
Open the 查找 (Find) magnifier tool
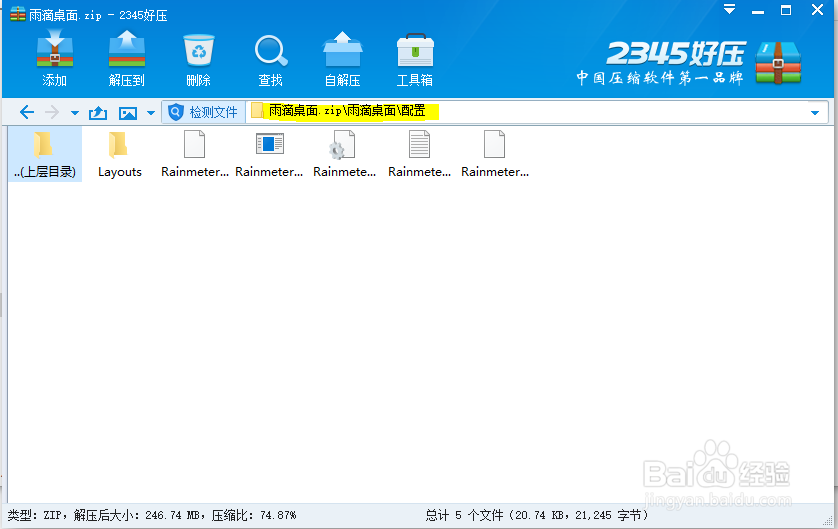(x=270, y=60)
